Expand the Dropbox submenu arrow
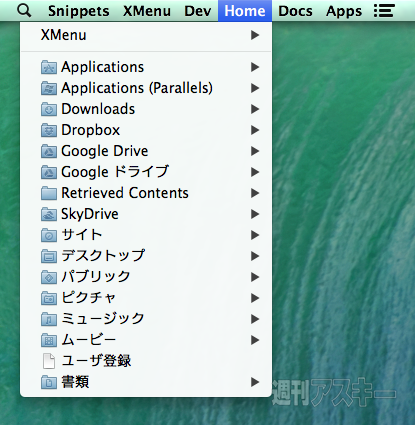The height and width of the screenshot is (425, 415). (255, 130)
